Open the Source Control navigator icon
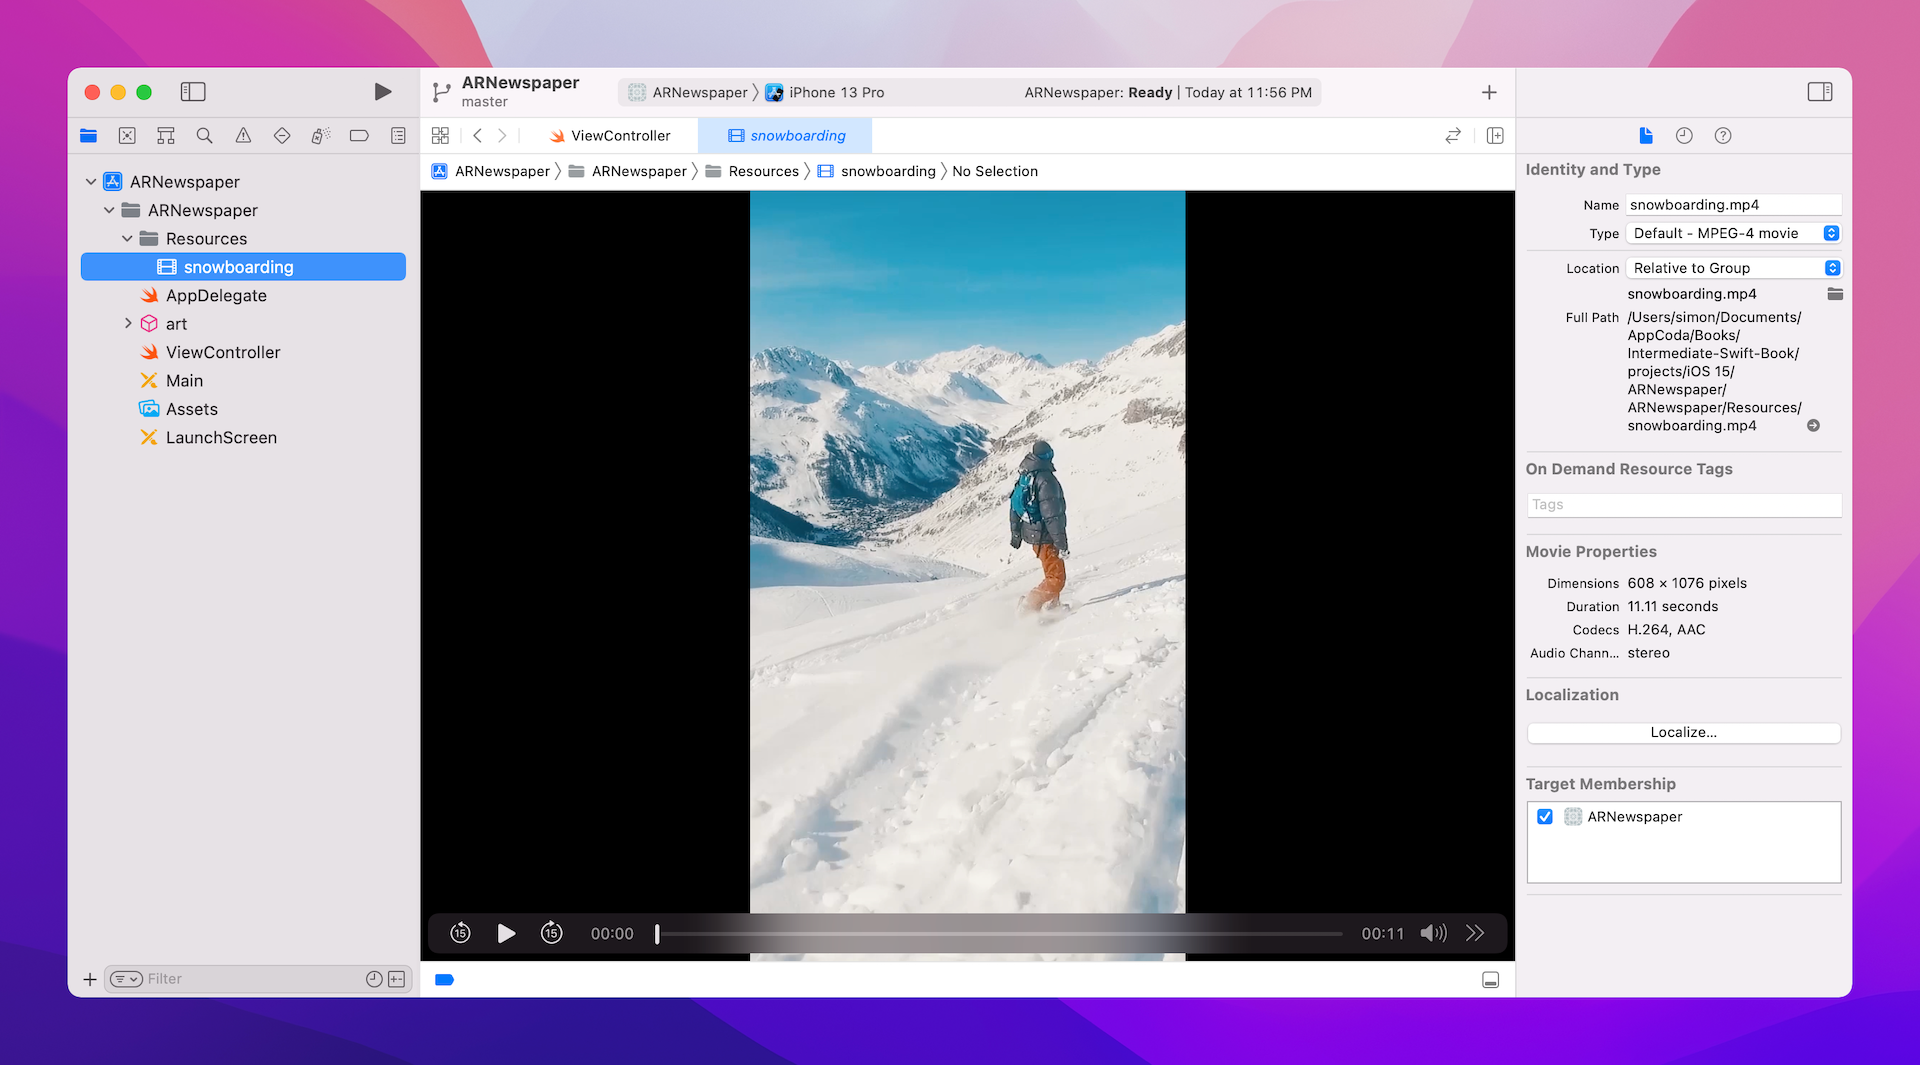Image resolution: width=1920 pixels, height=1065 pixels. click(127, 136)
